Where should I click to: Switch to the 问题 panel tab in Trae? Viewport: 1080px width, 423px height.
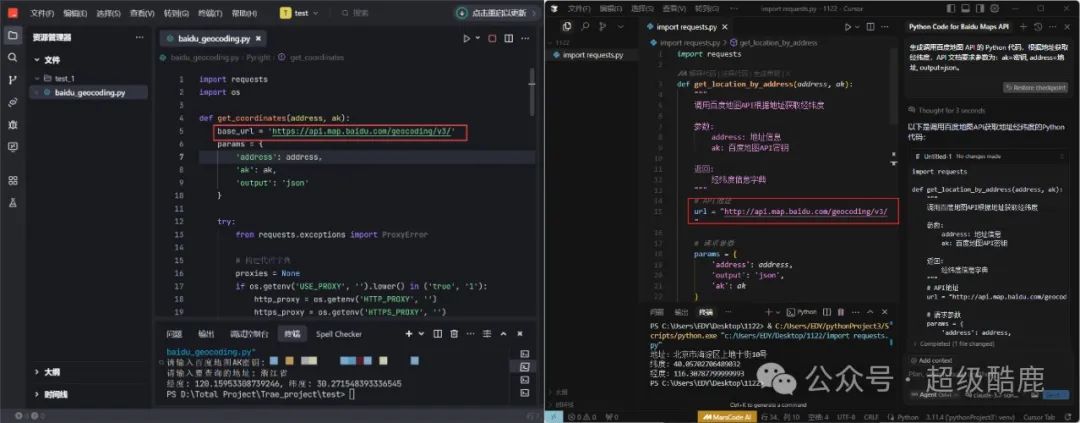click(174, 334)
